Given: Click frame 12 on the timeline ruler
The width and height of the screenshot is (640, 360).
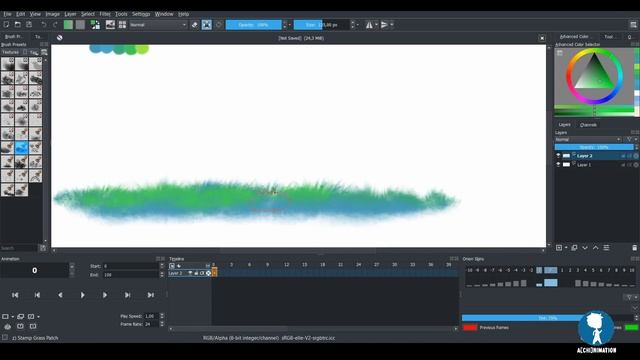Looking at the screenshot, I should pos(287,265).
